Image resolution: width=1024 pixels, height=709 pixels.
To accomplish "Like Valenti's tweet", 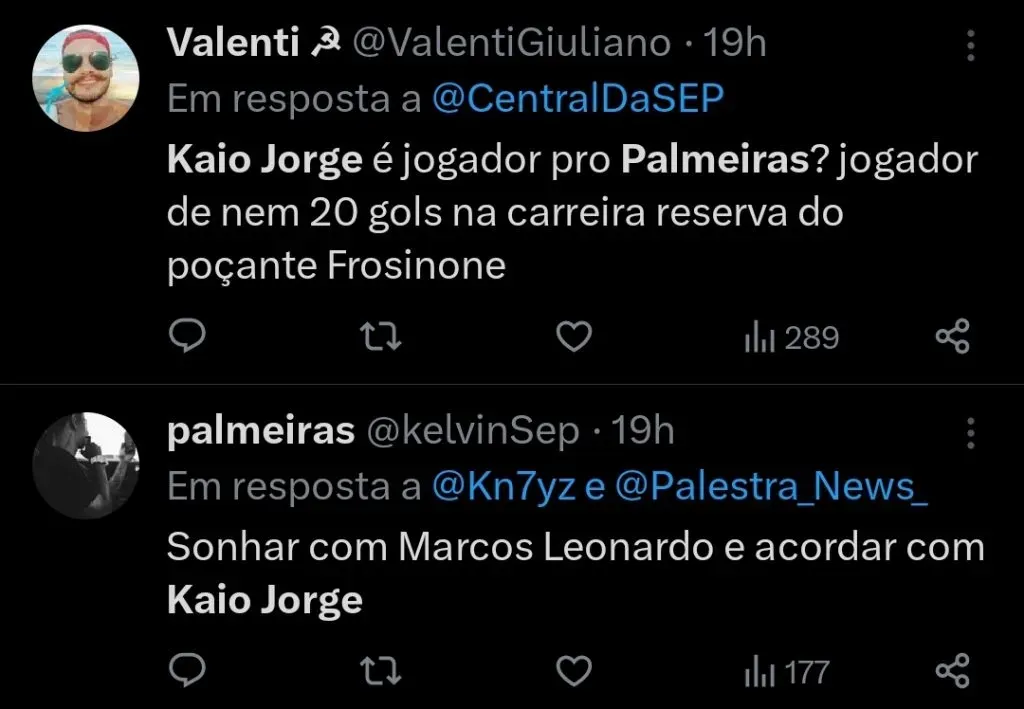I will click(573, 337).
